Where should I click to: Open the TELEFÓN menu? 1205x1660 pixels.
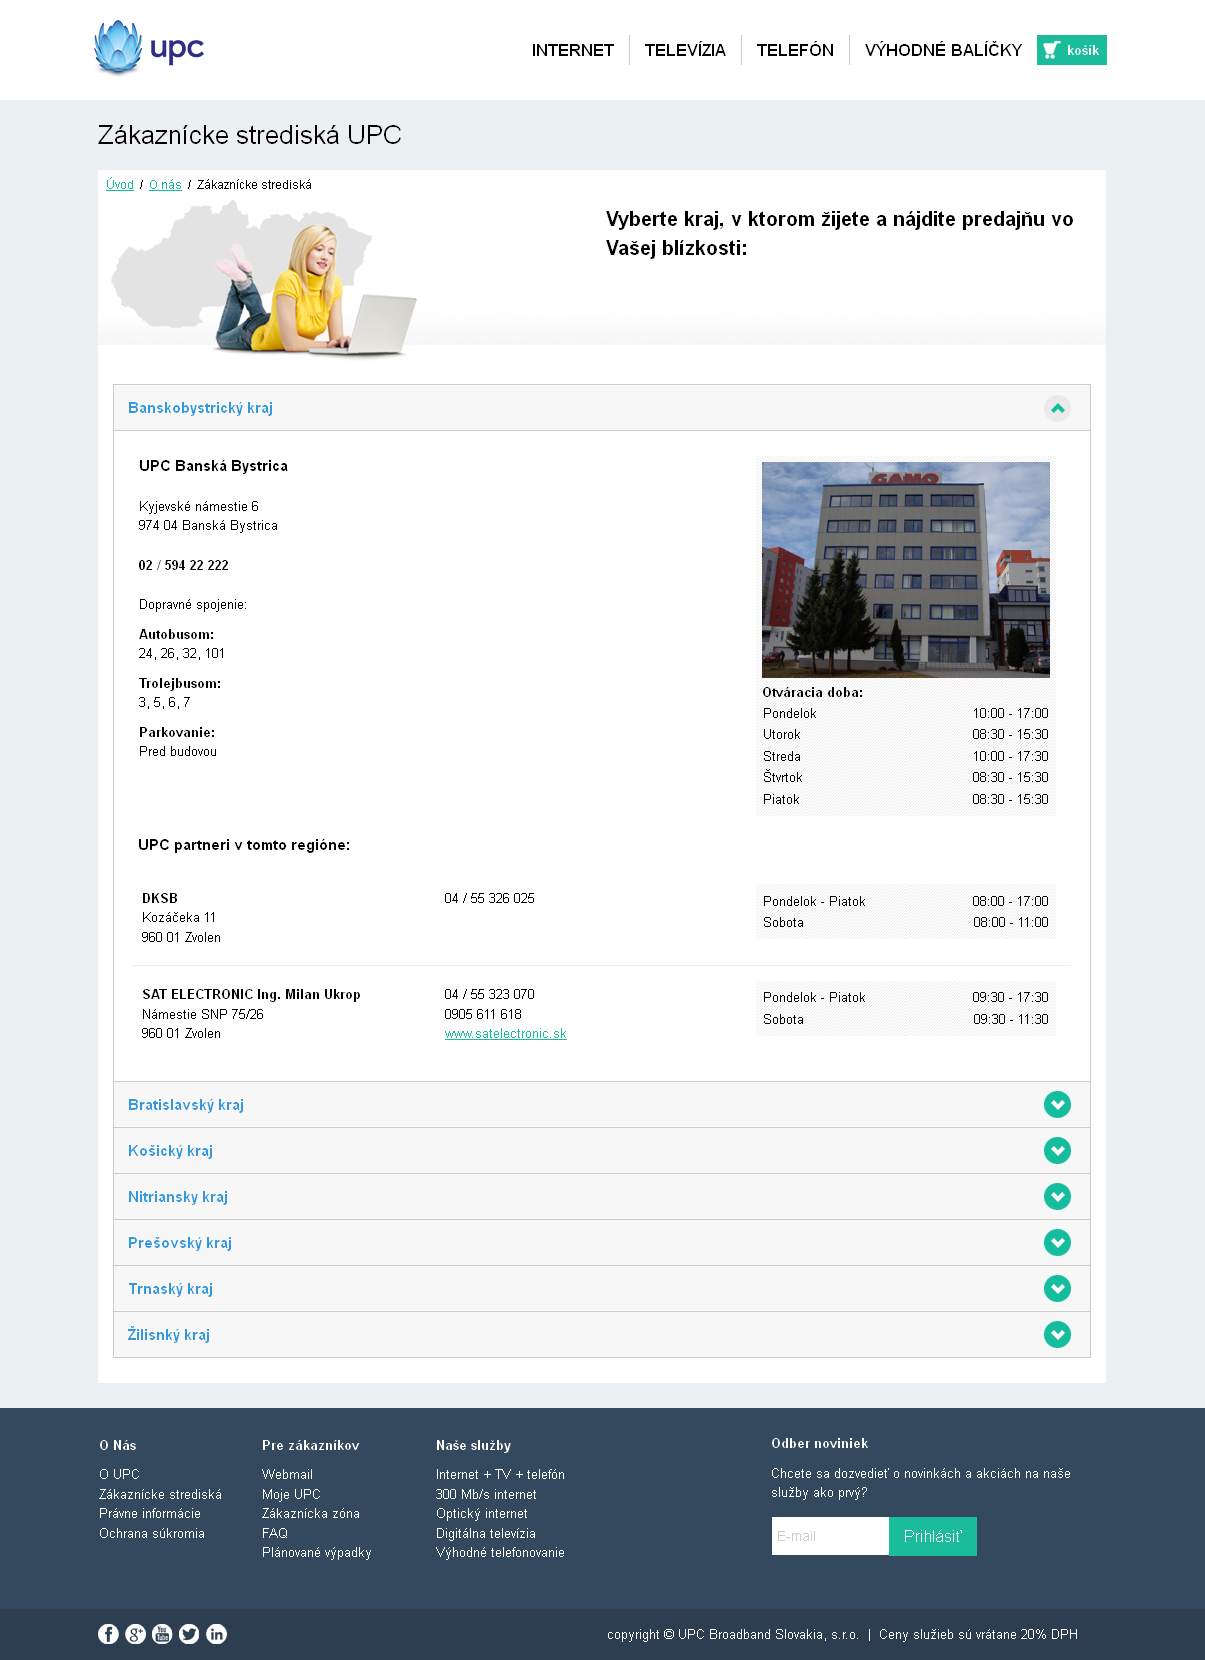tap(795, 50)
